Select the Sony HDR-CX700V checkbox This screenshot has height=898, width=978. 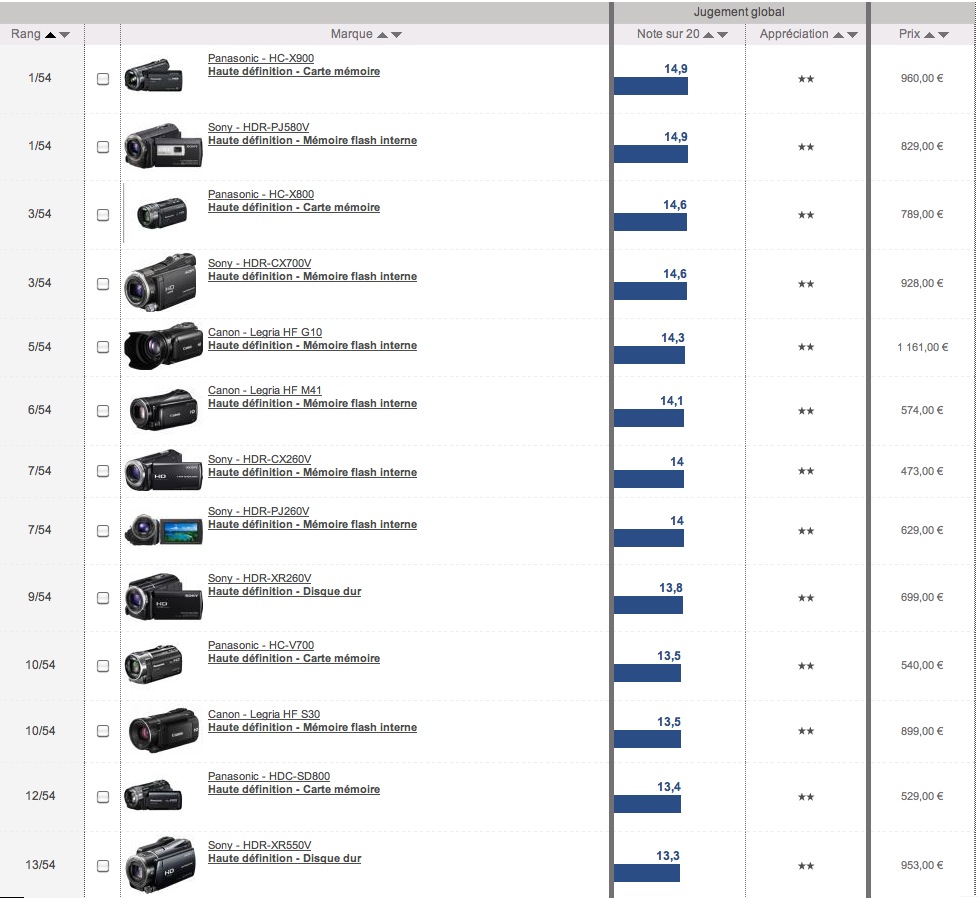103,284
